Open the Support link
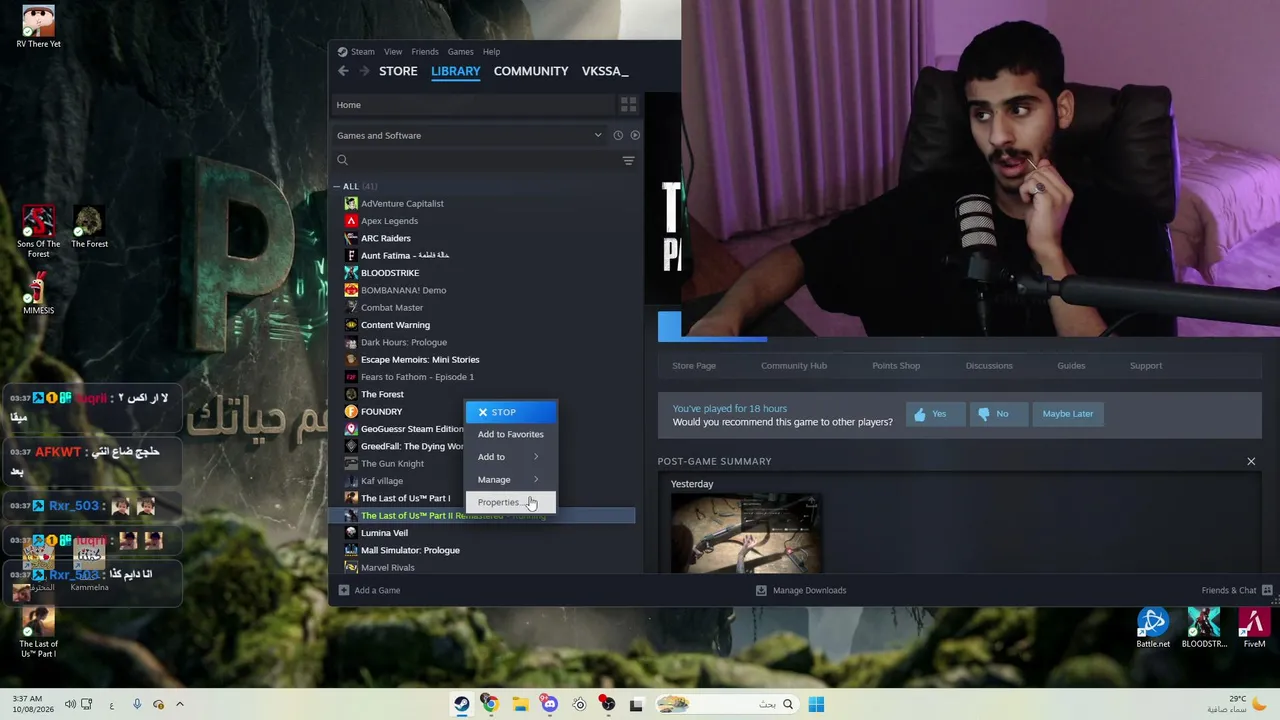1280x720 pixels. coord(1146,366)
